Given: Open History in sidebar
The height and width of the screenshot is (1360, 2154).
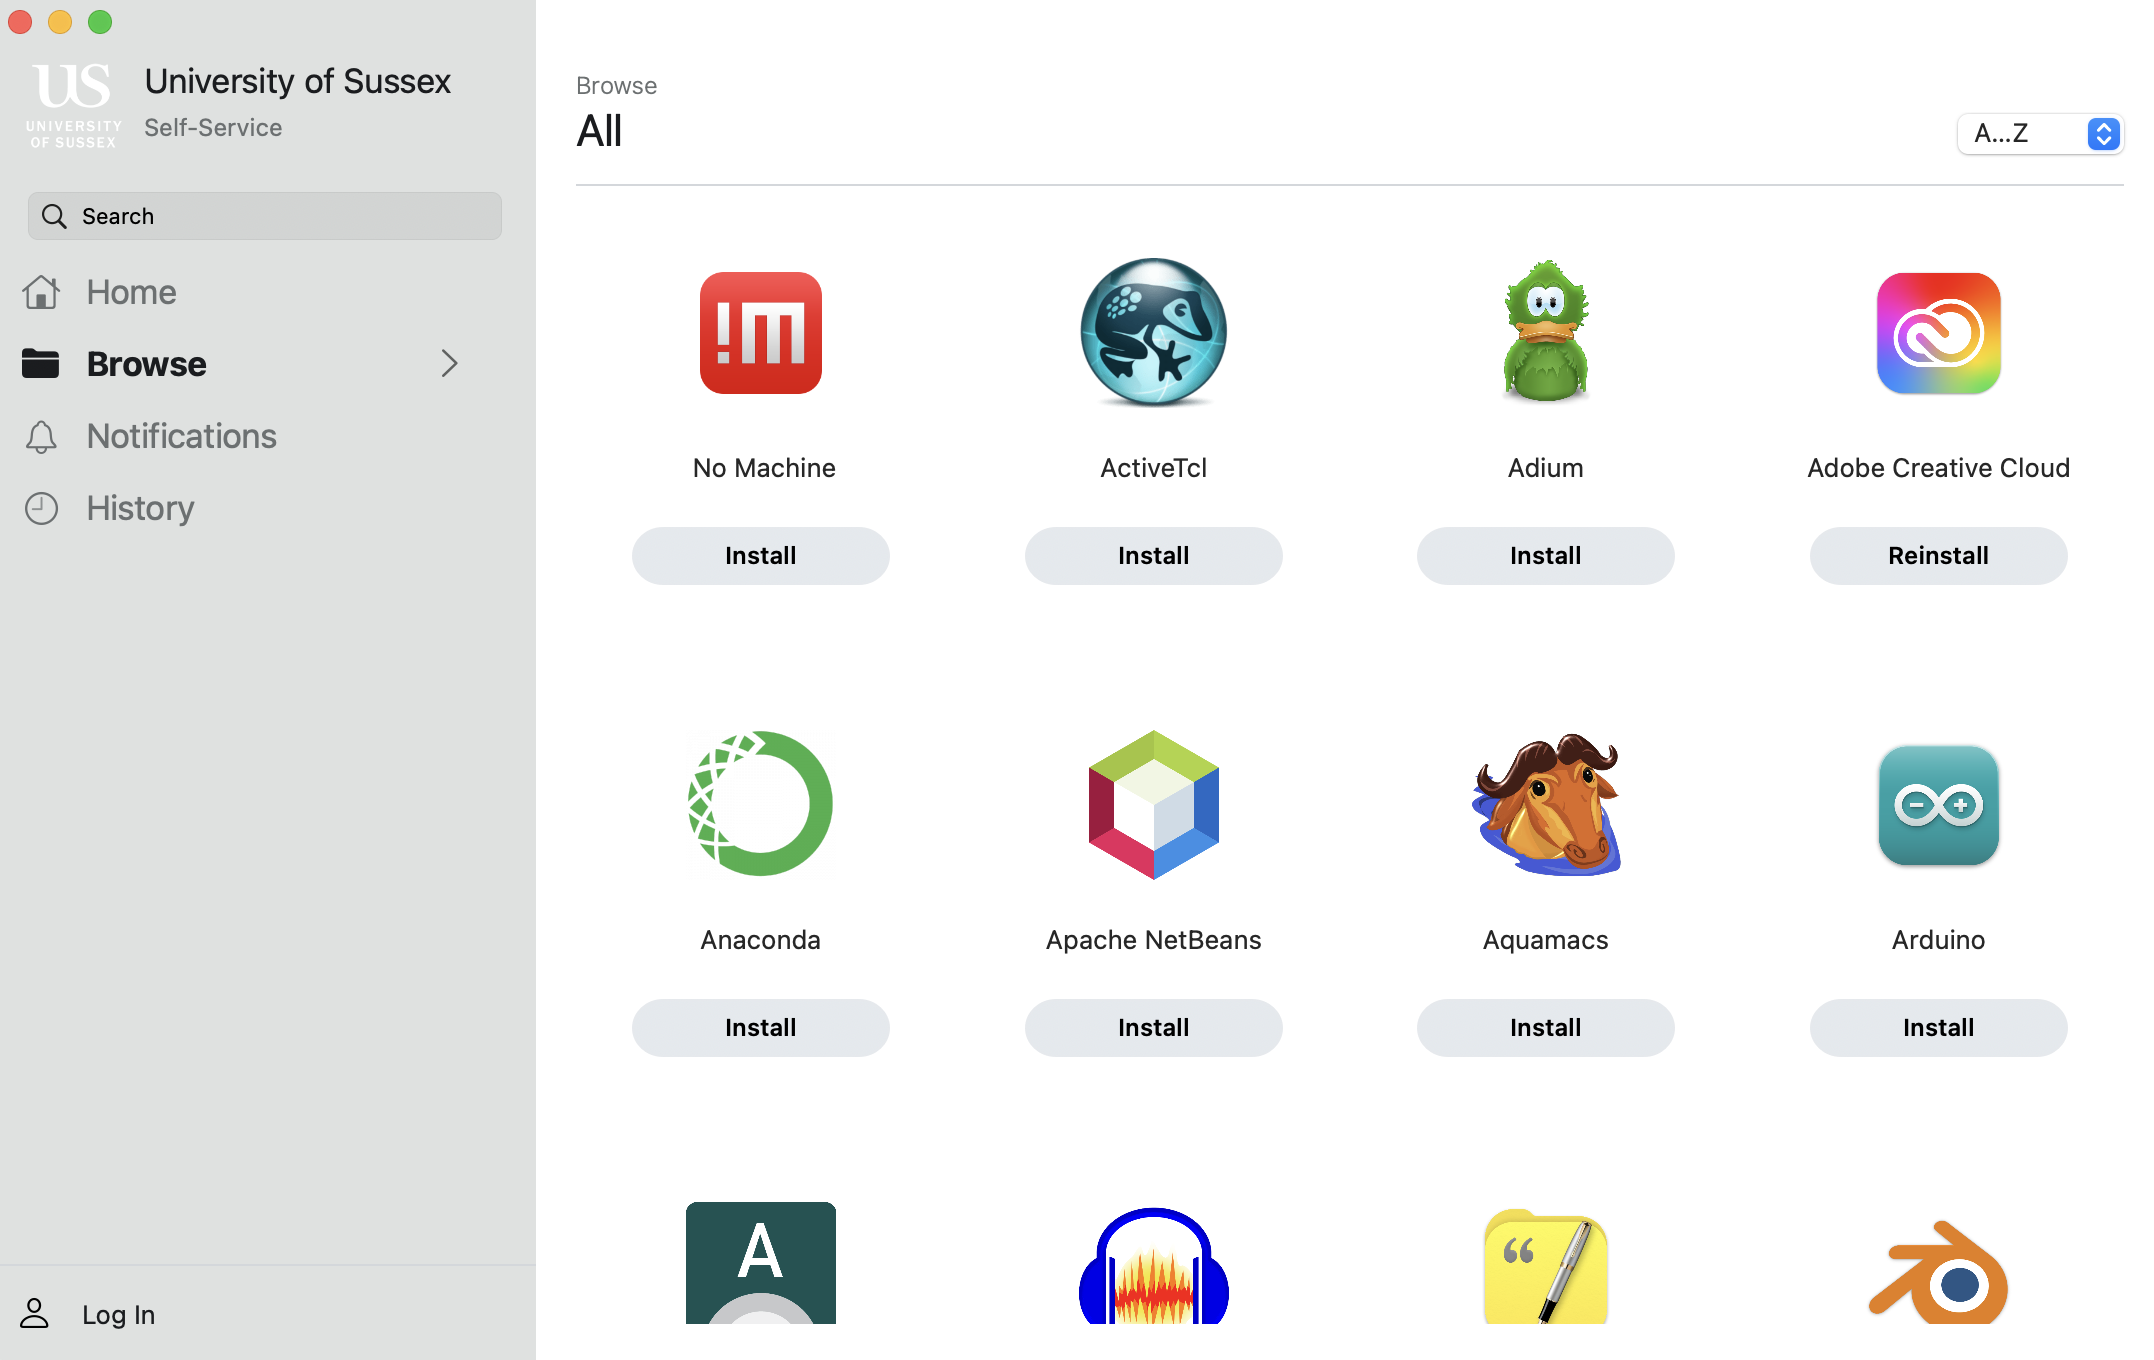Looking at the screenshot, I should tap(140, 508).
